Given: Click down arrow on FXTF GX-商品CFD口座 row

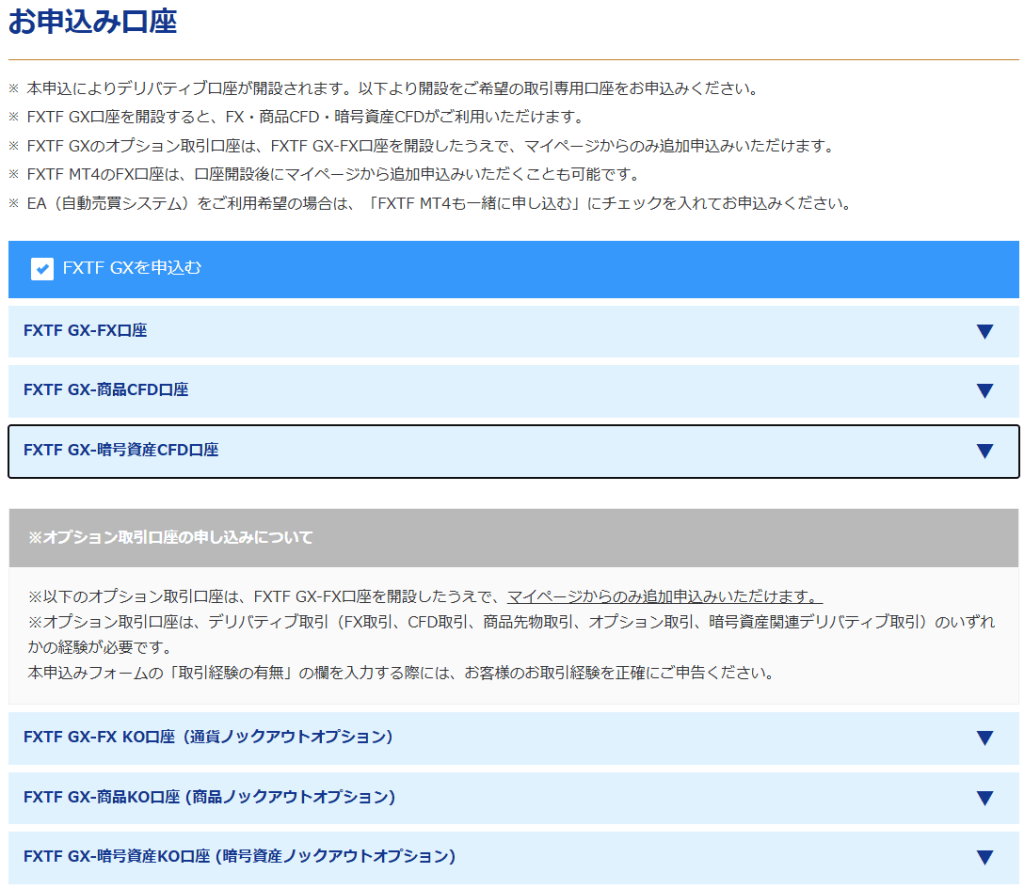Looking at the screenshot, I should pos(984,391).
